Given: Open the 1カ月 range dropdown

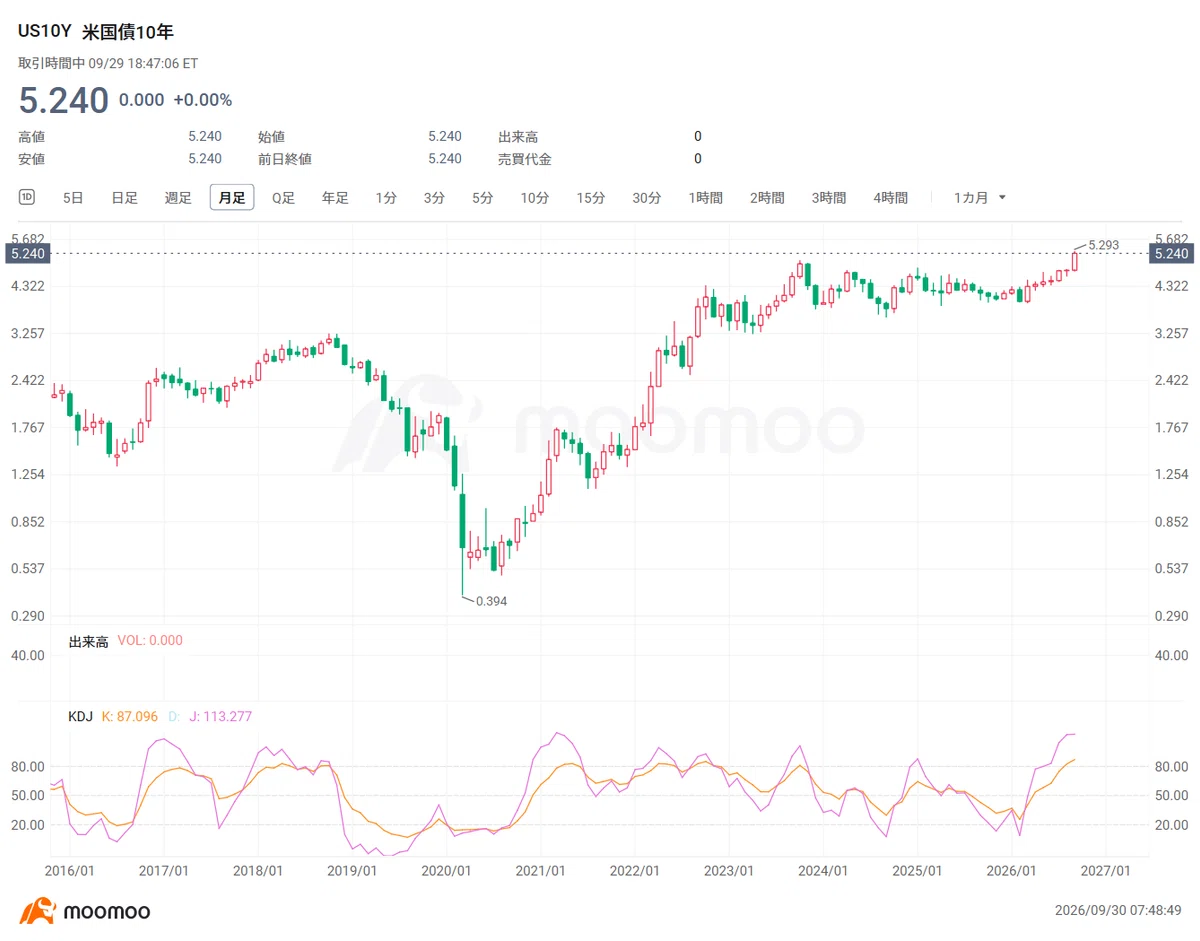Looking at the screenshot, I should tap(980, 198).
